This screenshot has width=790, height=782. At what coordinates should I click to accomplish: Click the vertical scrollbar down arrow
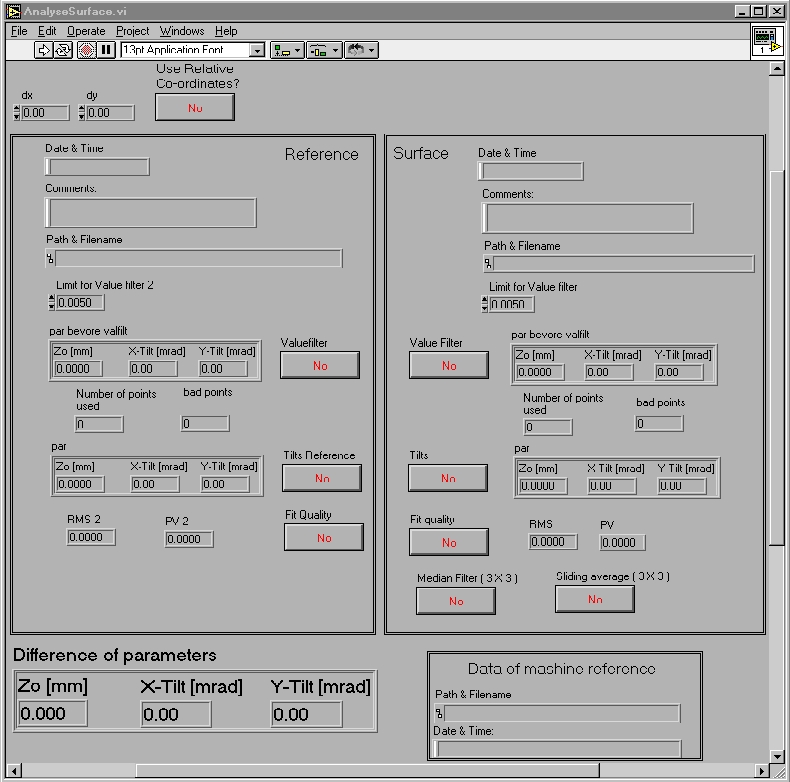[777, 757]
